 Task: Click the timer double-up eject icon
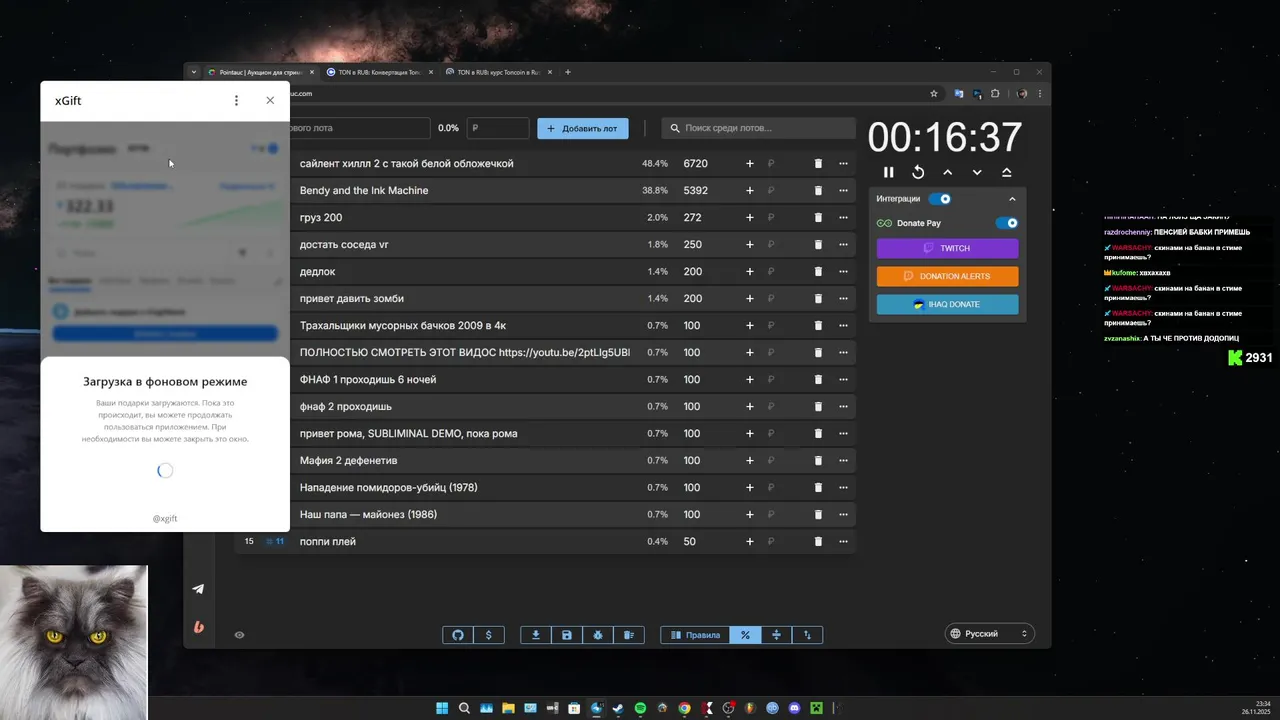click(1007, 172)
